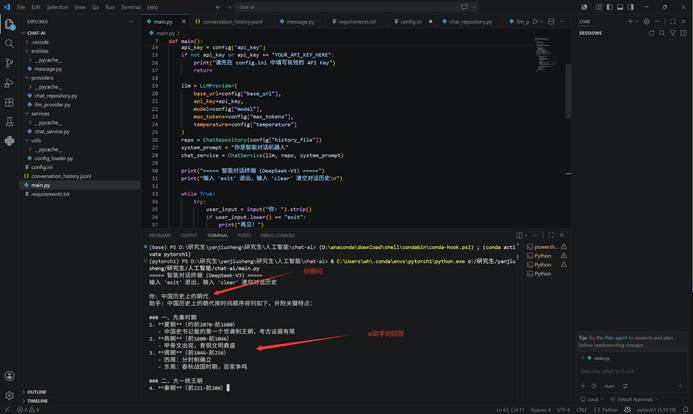
Task: Expand the OUTLINE section
Action: click(x=36, y=392)
